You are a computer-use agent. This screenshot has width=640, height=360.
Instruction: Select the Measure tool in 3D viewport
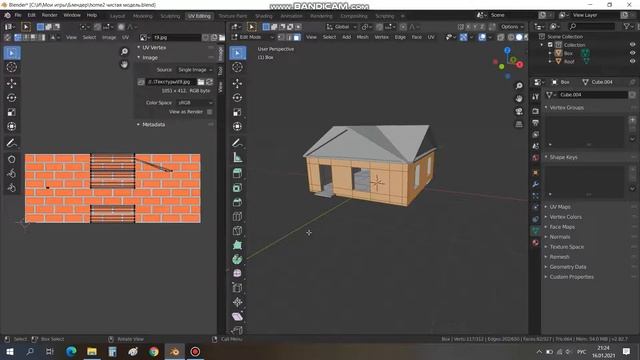point(238,157)
